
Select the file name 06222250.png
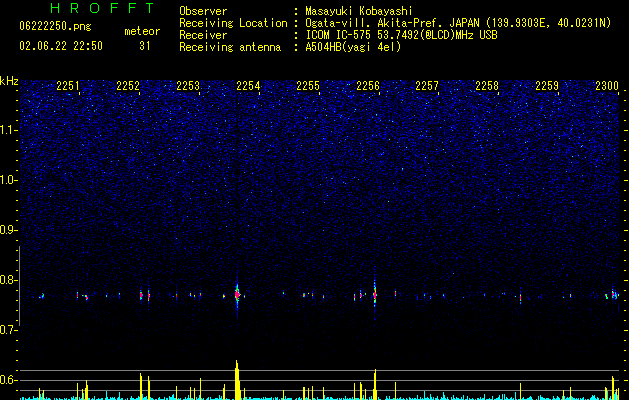click(55, 26)
